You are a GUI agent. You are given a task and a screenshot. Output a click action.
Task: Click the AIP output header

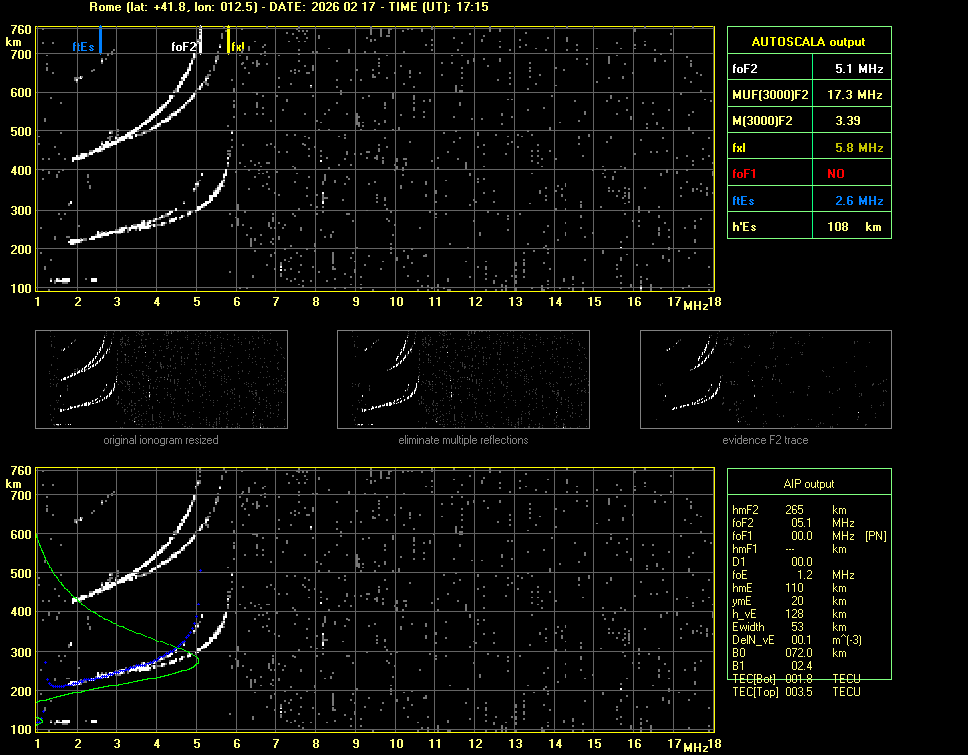point(808,484)
